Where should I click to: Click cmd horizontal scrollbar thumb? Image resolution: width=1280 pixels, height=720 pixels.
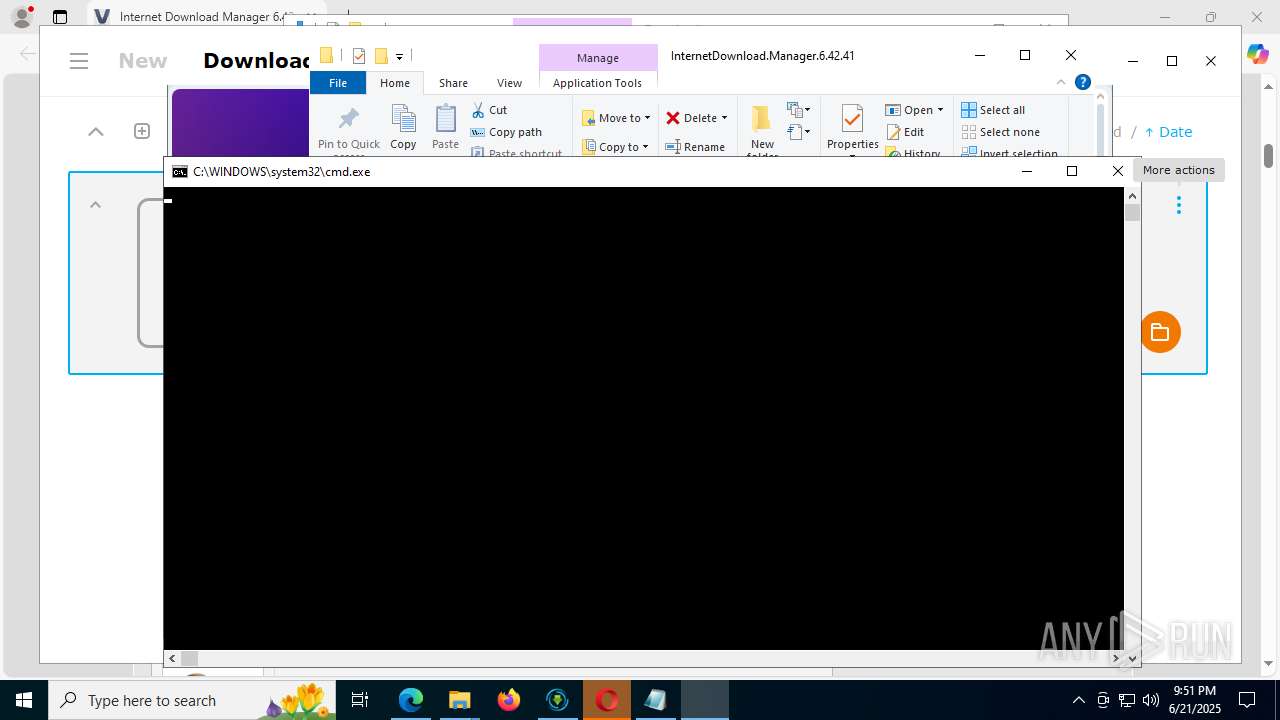pos(189,658)
